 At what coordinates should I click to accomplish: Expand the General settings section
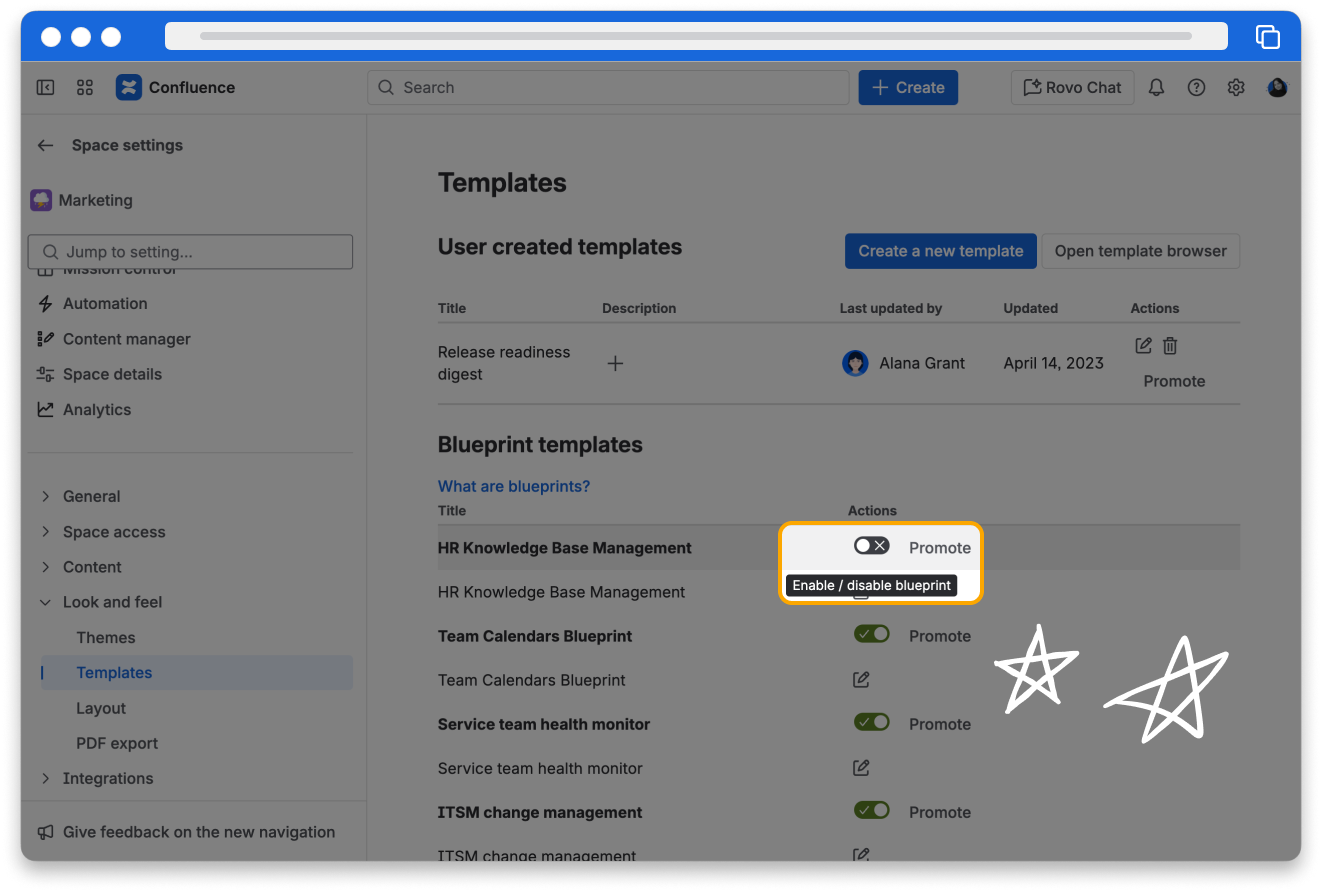click(x=91, y=496)
